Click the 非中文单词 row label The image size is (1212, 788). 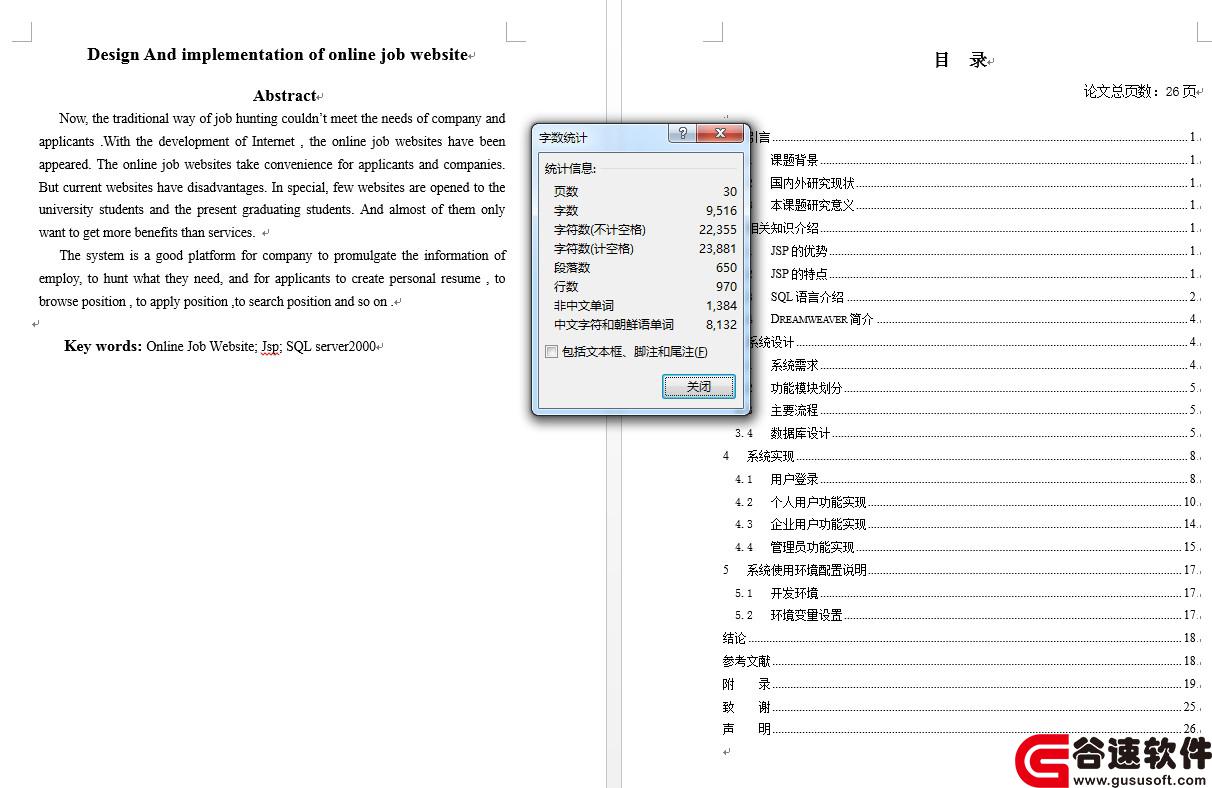coord(584,305)
